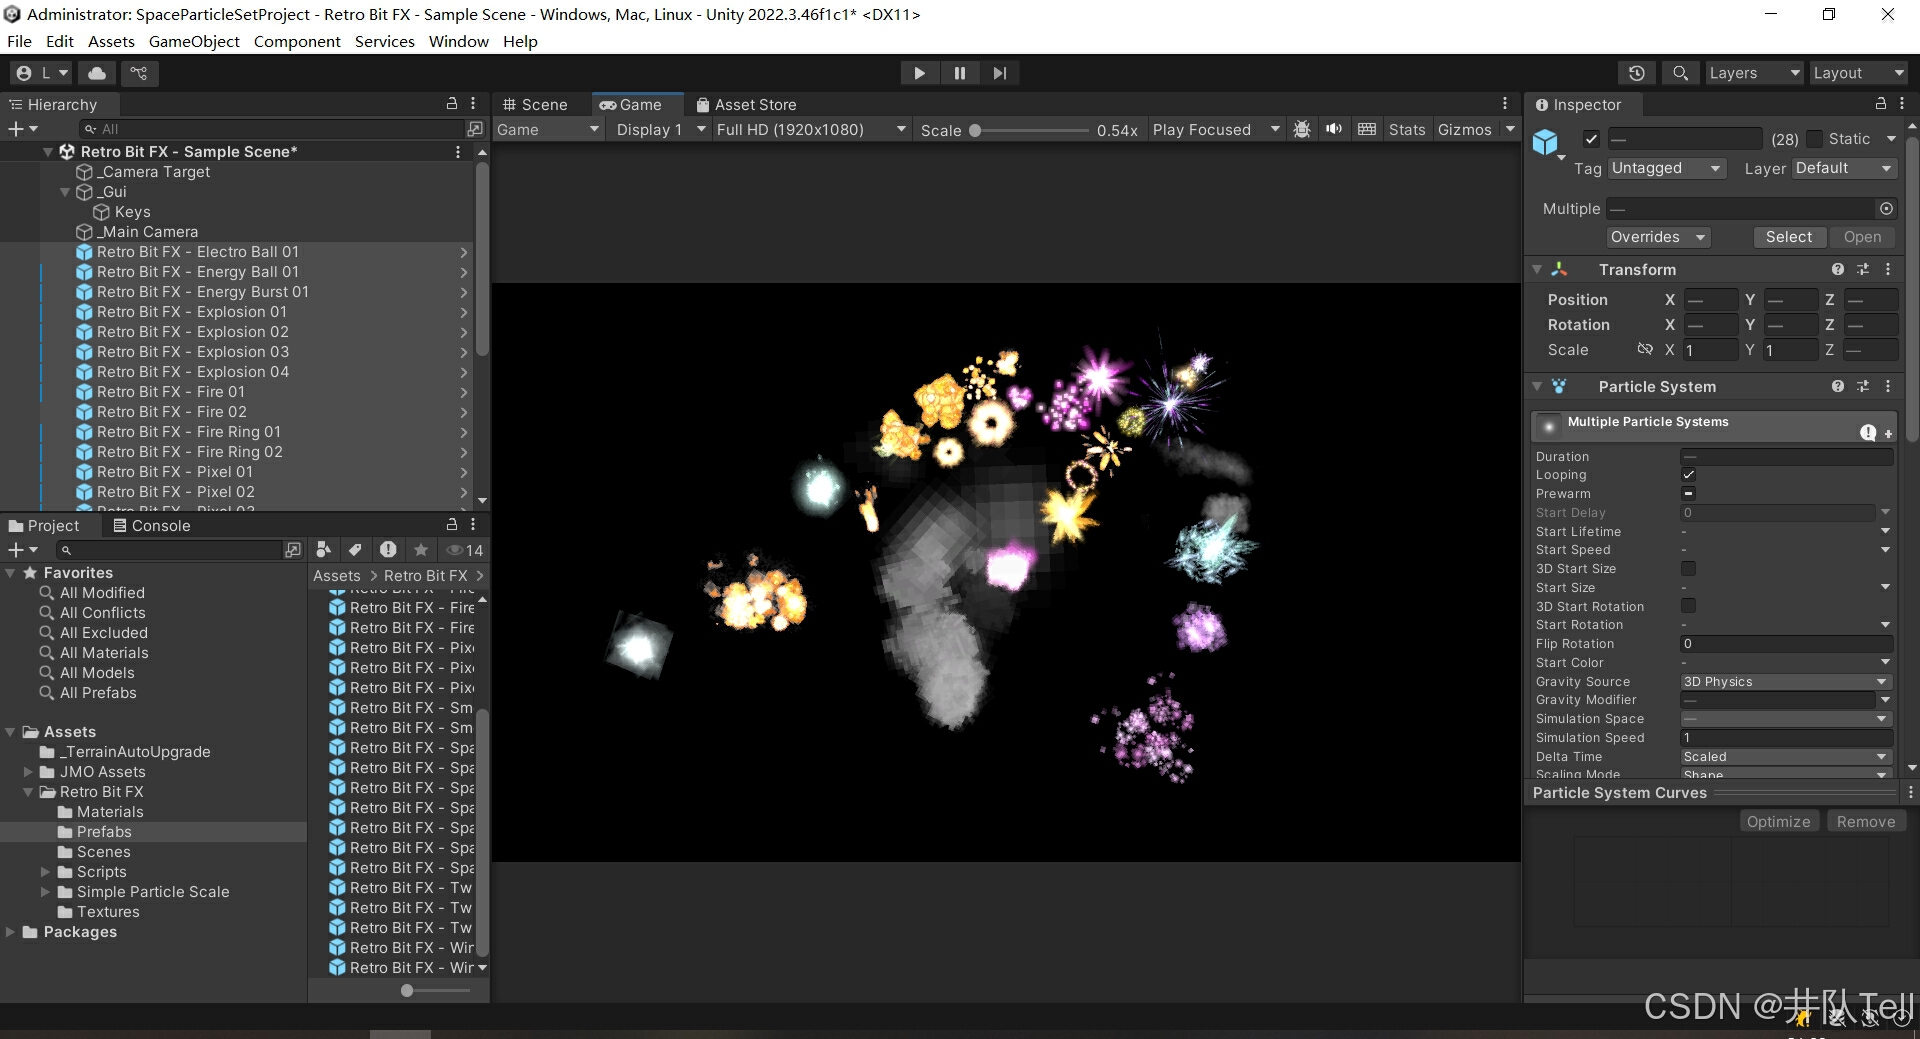
Task: Open the Gravity Source 3D Physics dropdown
Action: click(x=1784, y=682)
